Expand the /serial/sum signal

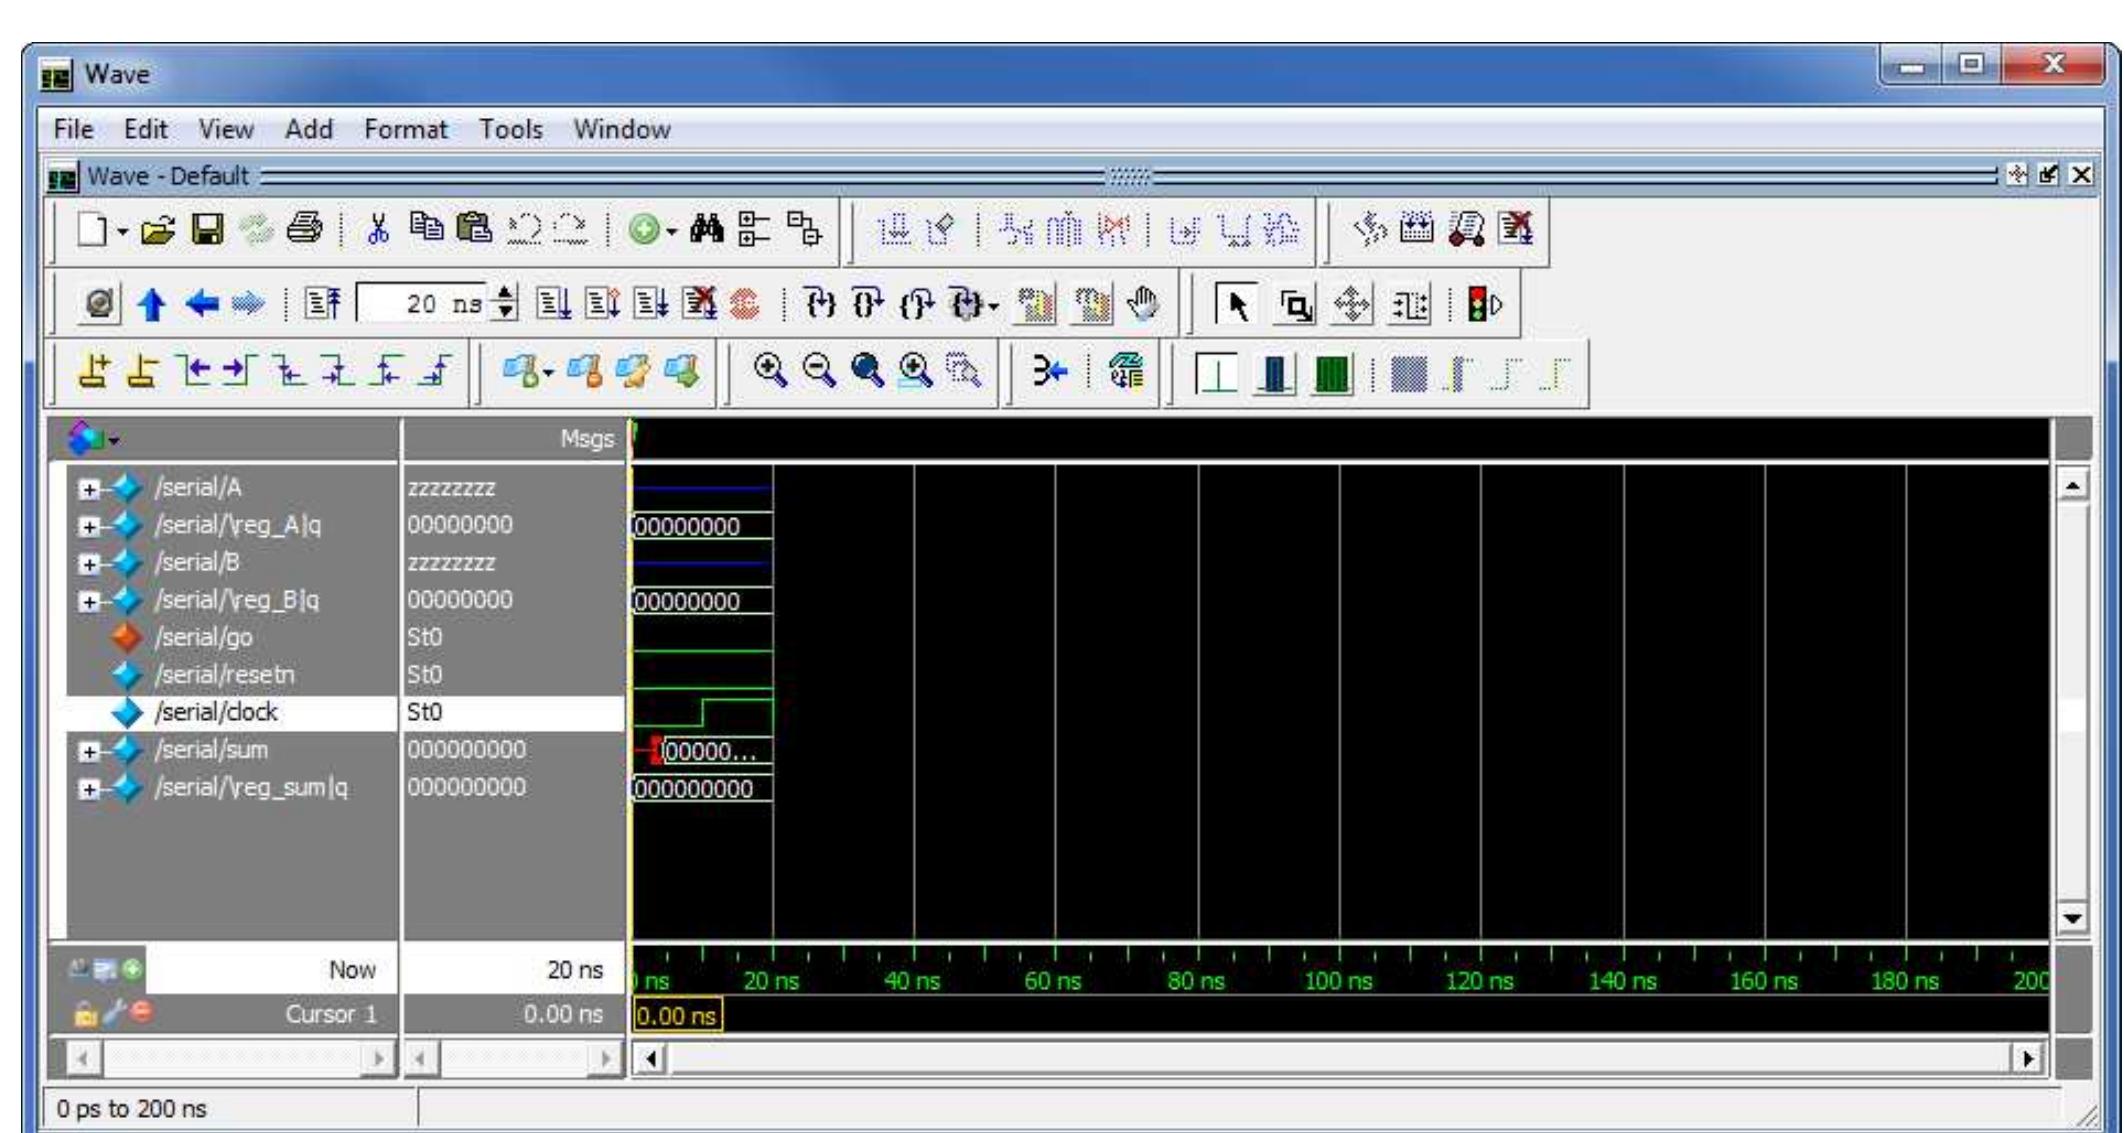pyautogui.click(x=90, y=751)
